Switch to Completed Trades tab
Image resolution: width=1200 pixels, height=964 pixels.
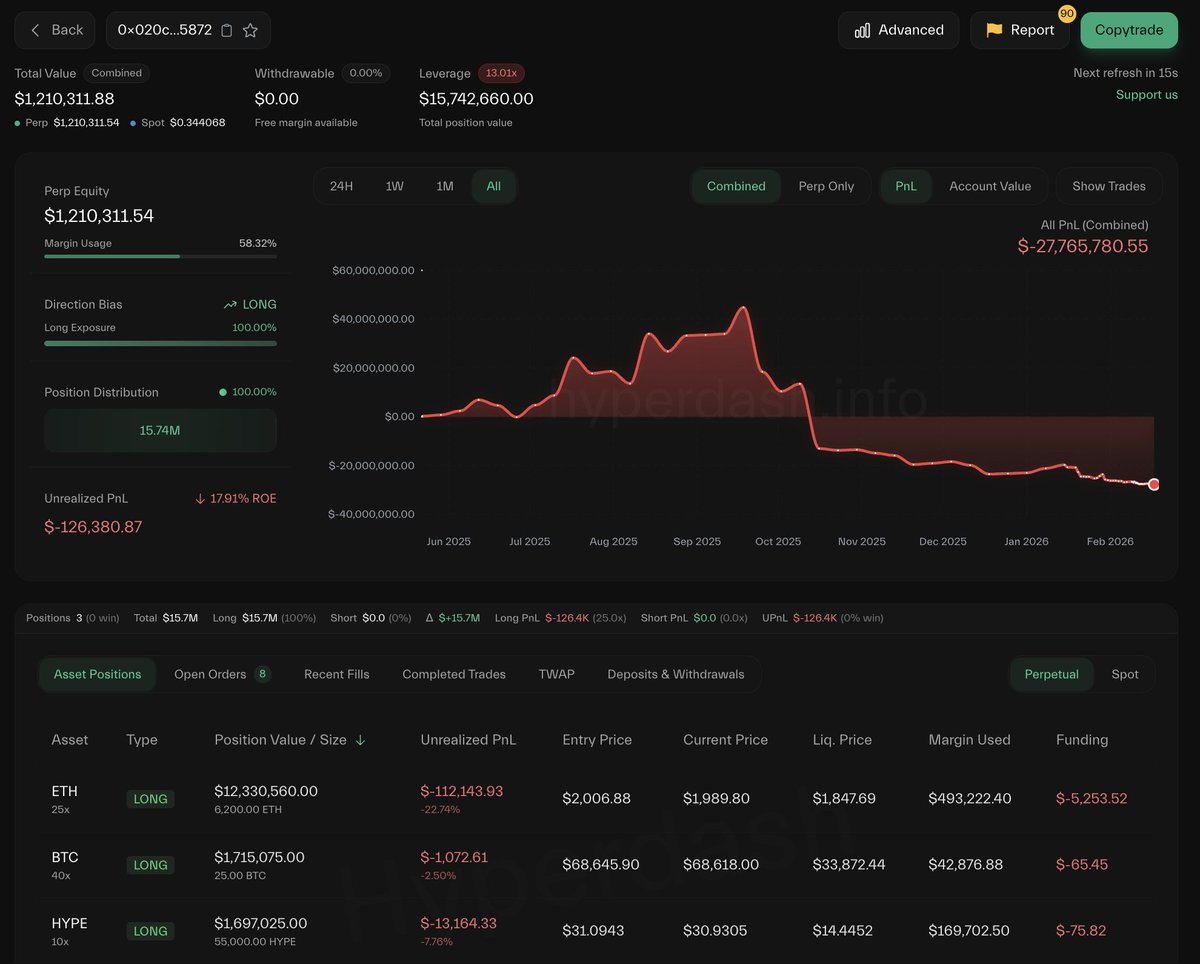pos(453,674)
